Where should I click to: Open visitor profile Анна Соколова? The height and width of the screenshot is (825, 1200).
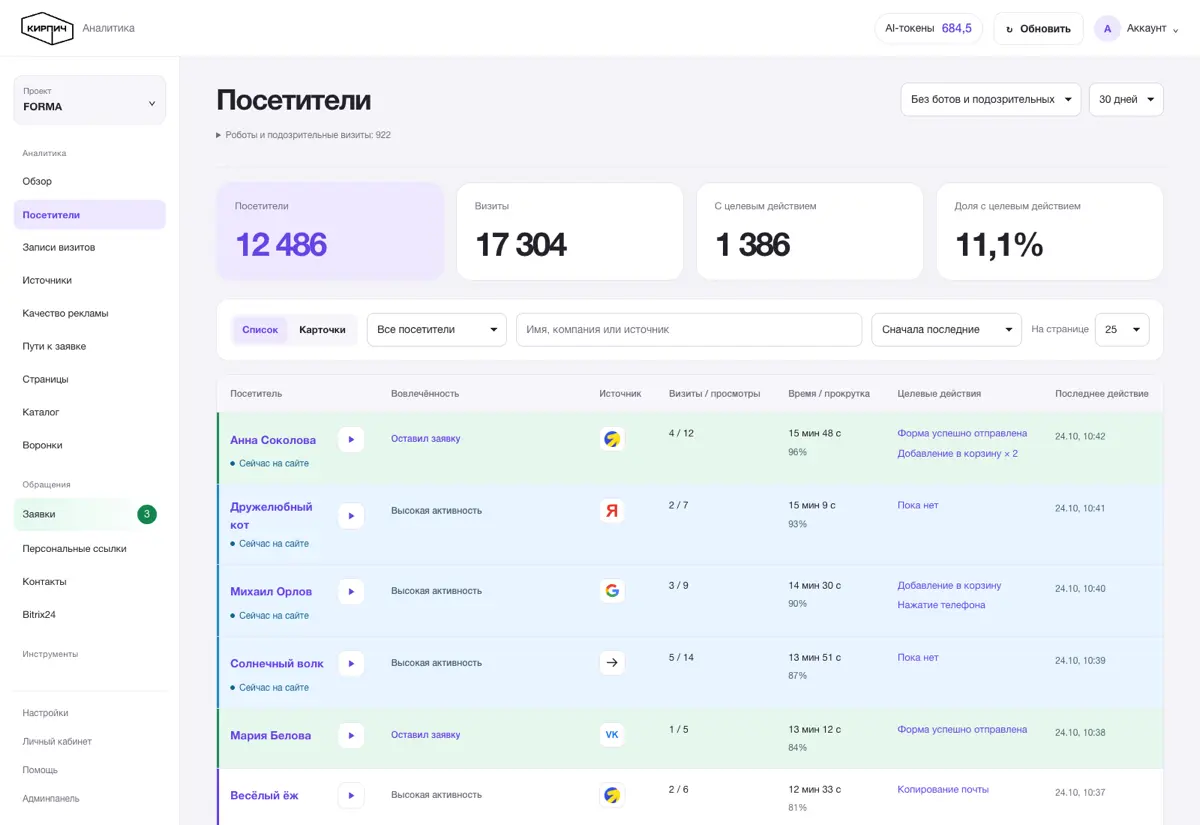coord(273,440)
